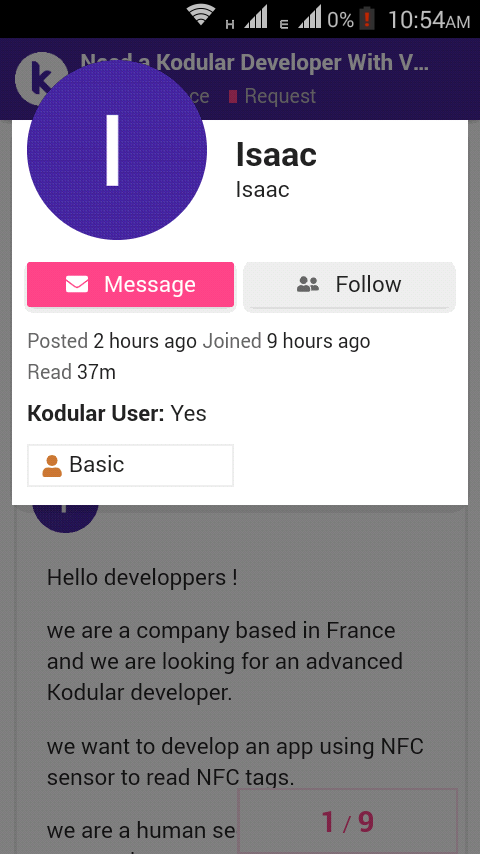This screenshot has width=480, height=854.
Task: Click the Joined 9 hours ago text
Action: (287, 341)
